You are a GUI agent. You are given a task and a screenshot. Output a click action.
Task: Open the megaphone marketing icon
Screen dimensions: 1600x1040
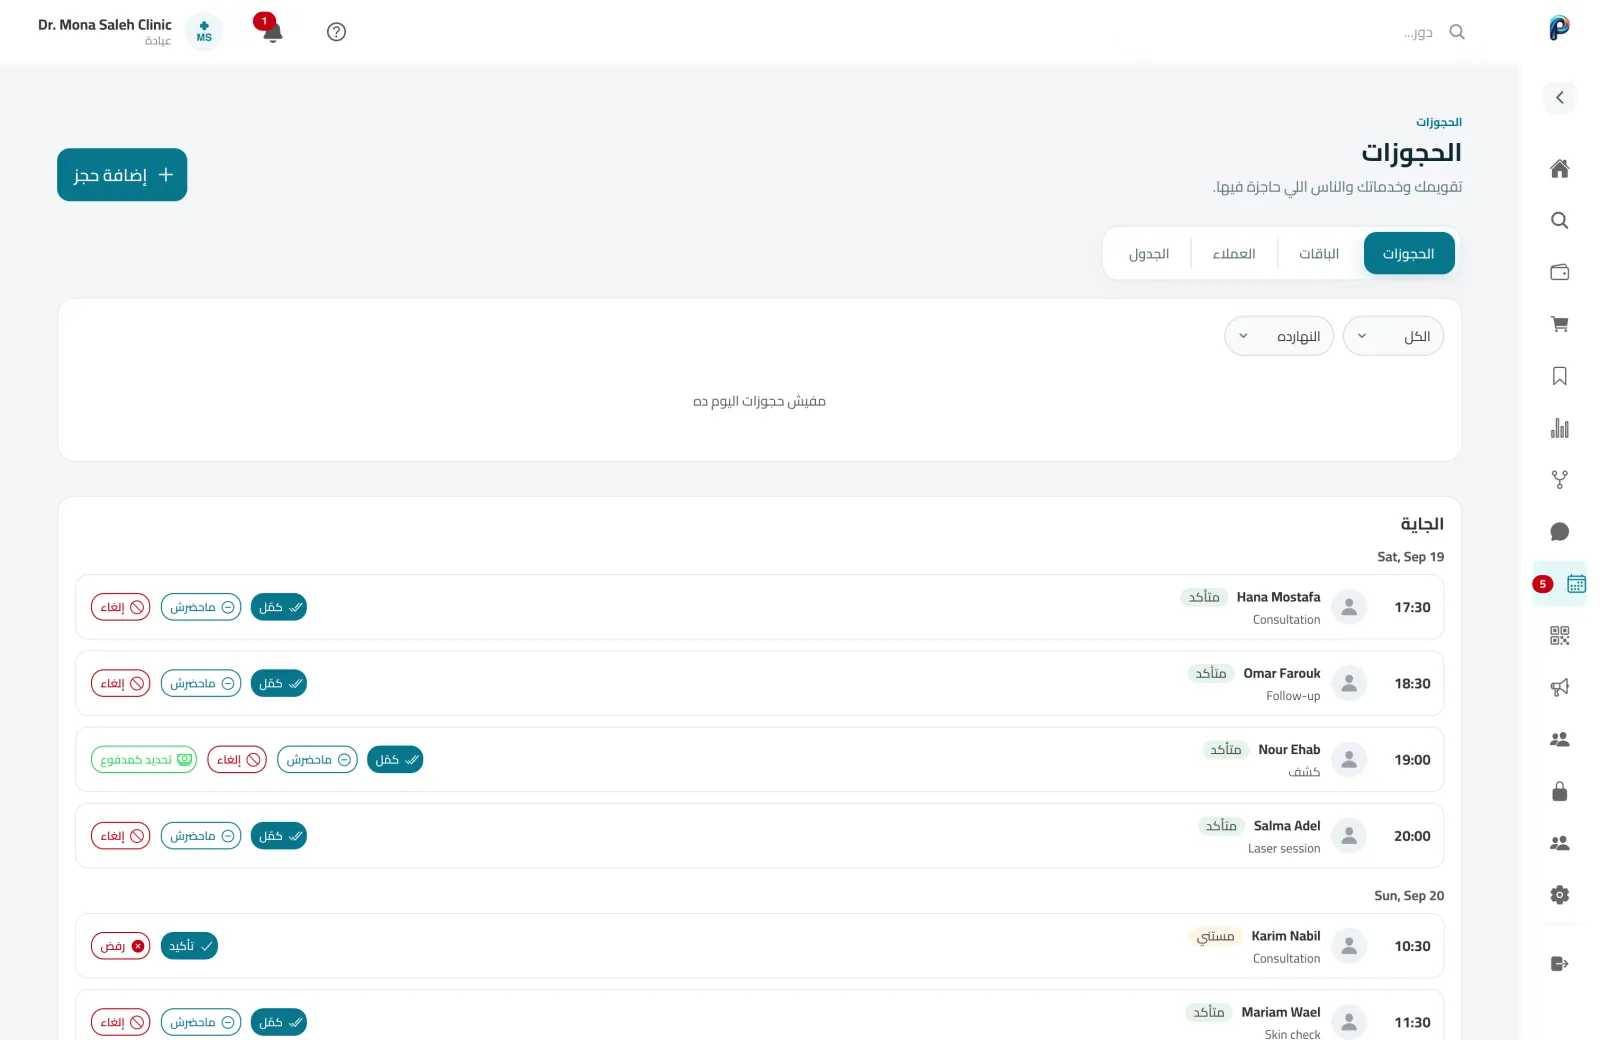[1559, 687]
